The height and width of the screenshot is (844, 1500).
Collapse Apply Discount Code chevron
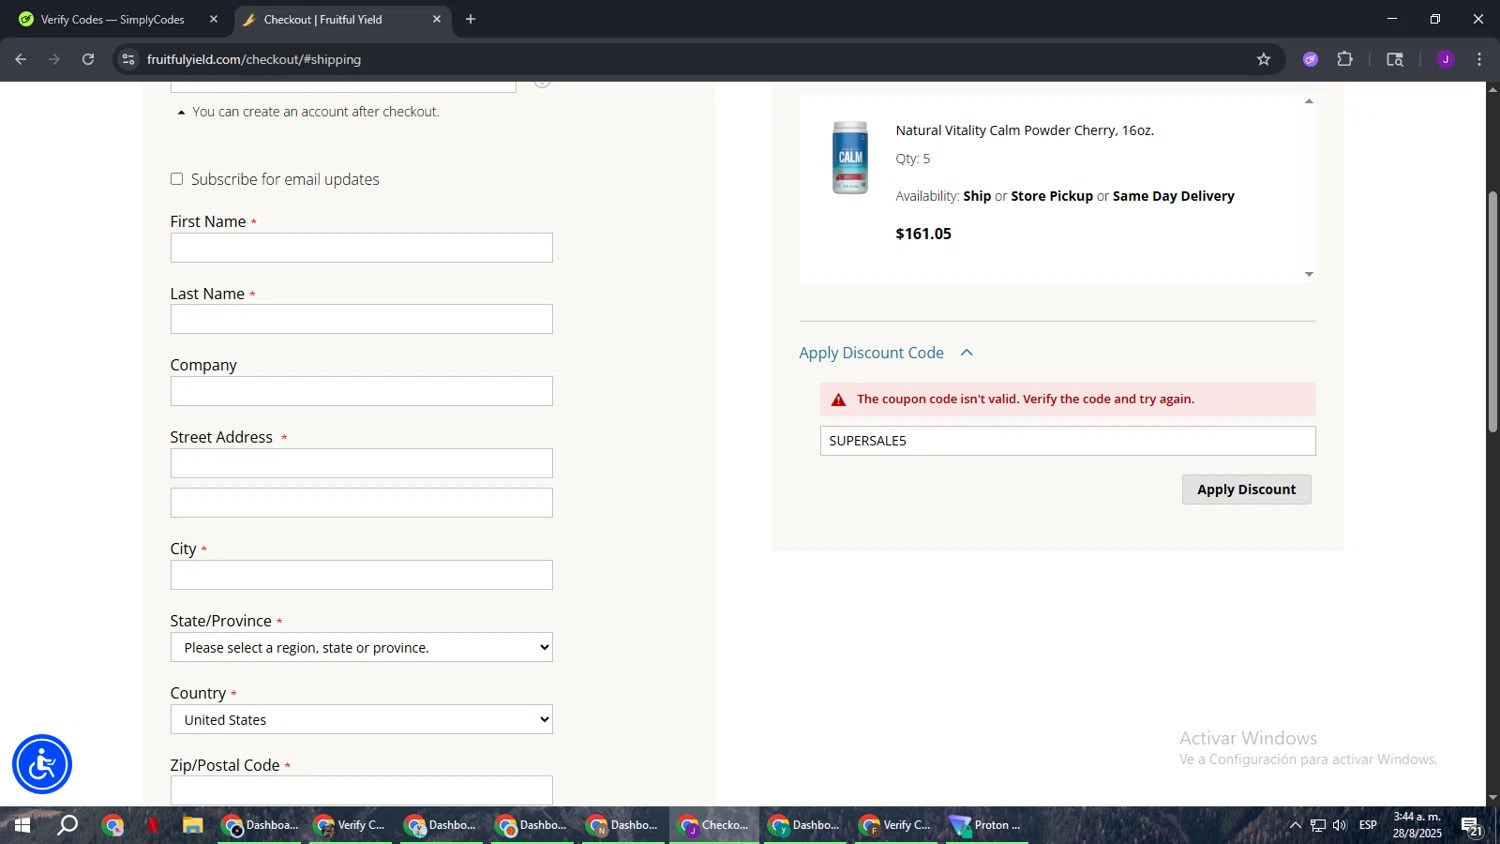click(966, 352)
